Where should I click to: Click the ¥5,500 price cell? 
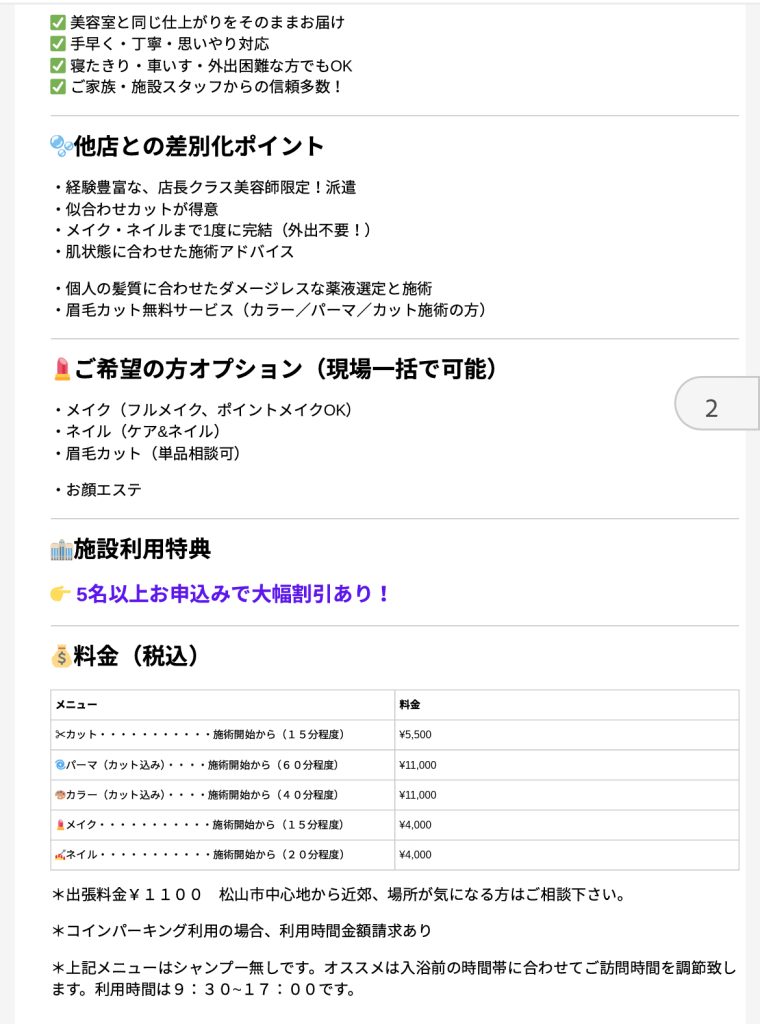point(415,735)
